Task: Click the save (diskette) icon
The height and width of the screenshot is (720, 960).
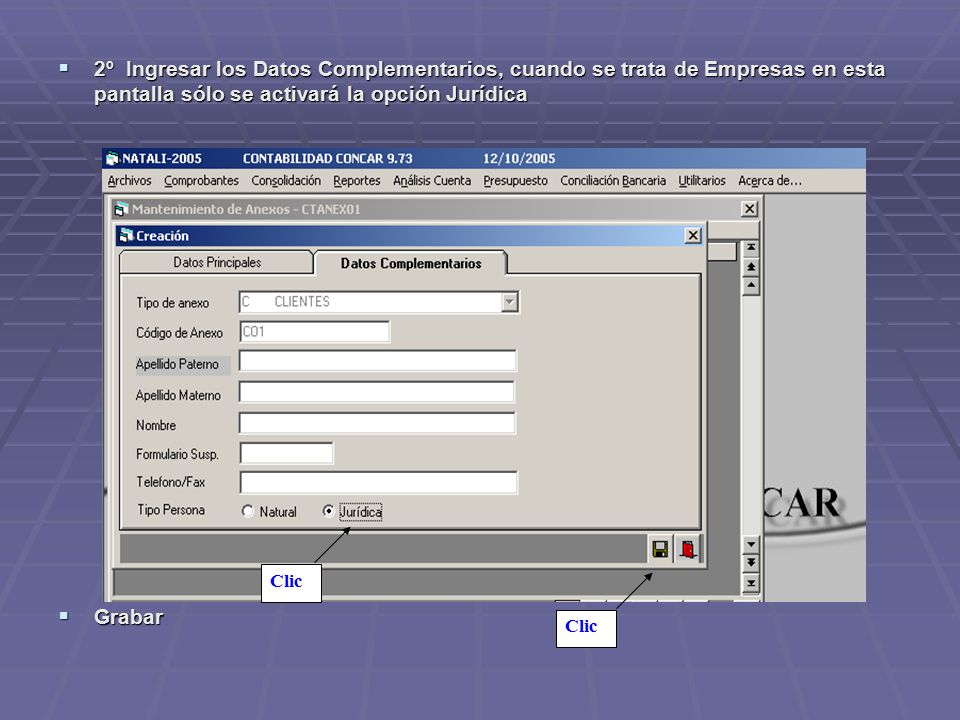Action: [x=660, y=549]
